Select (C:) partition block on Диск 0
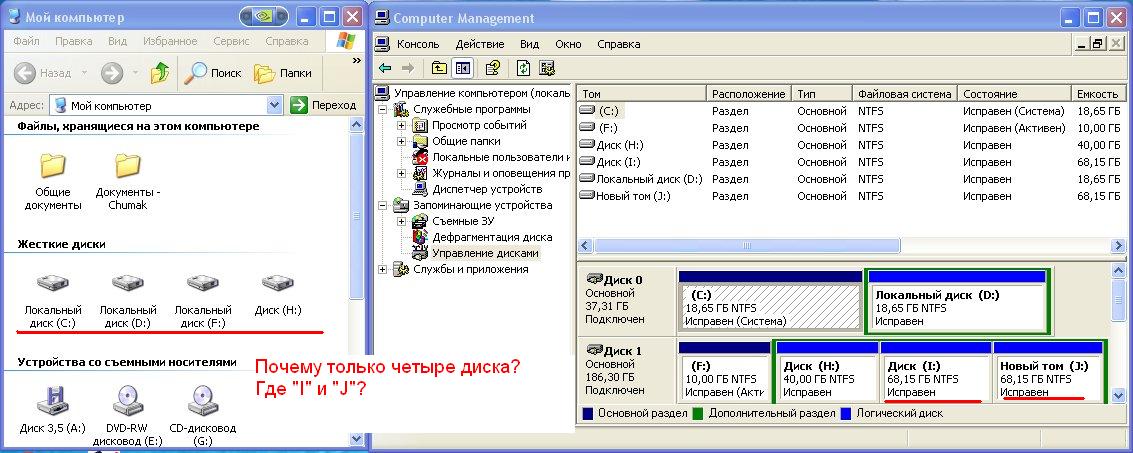The image size is (1133, 453). pos(770,301)
